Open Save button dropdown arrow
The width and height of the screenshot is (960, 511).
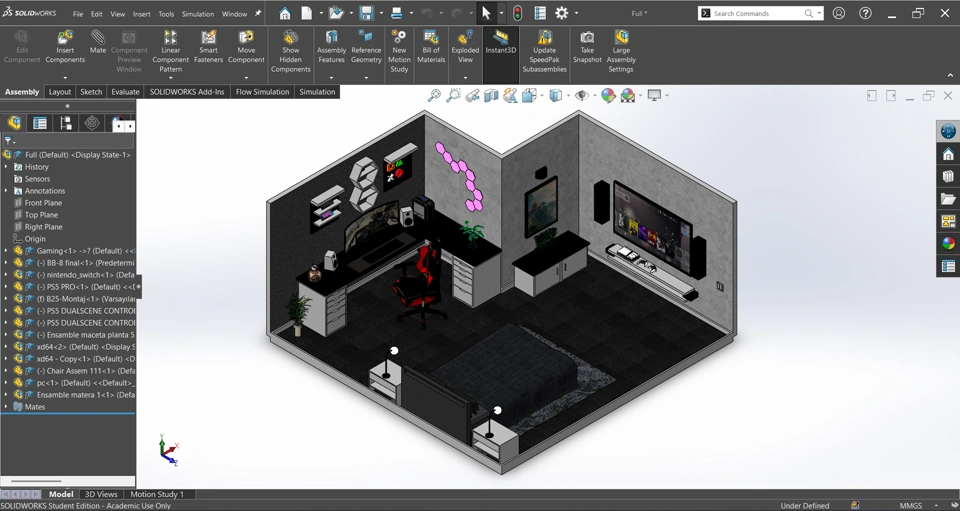tap(381, 13)
